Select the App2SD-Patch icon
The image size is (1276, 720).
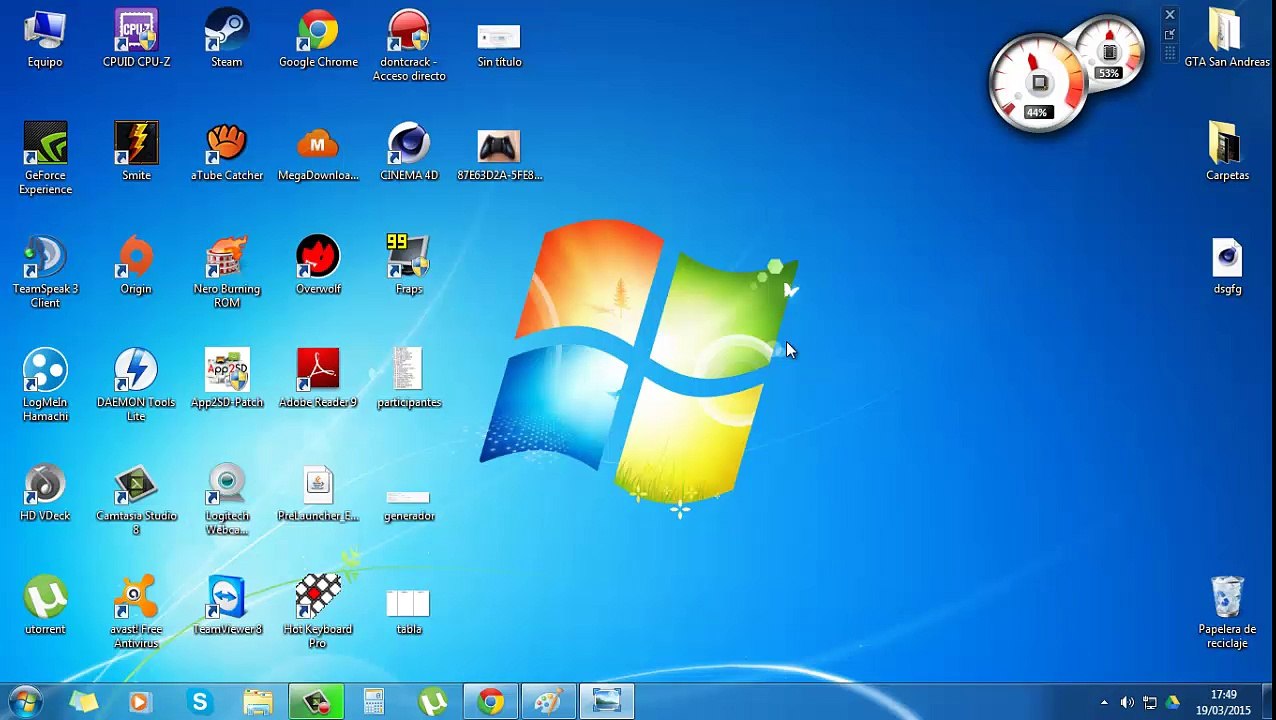click(x=227, y=379)
